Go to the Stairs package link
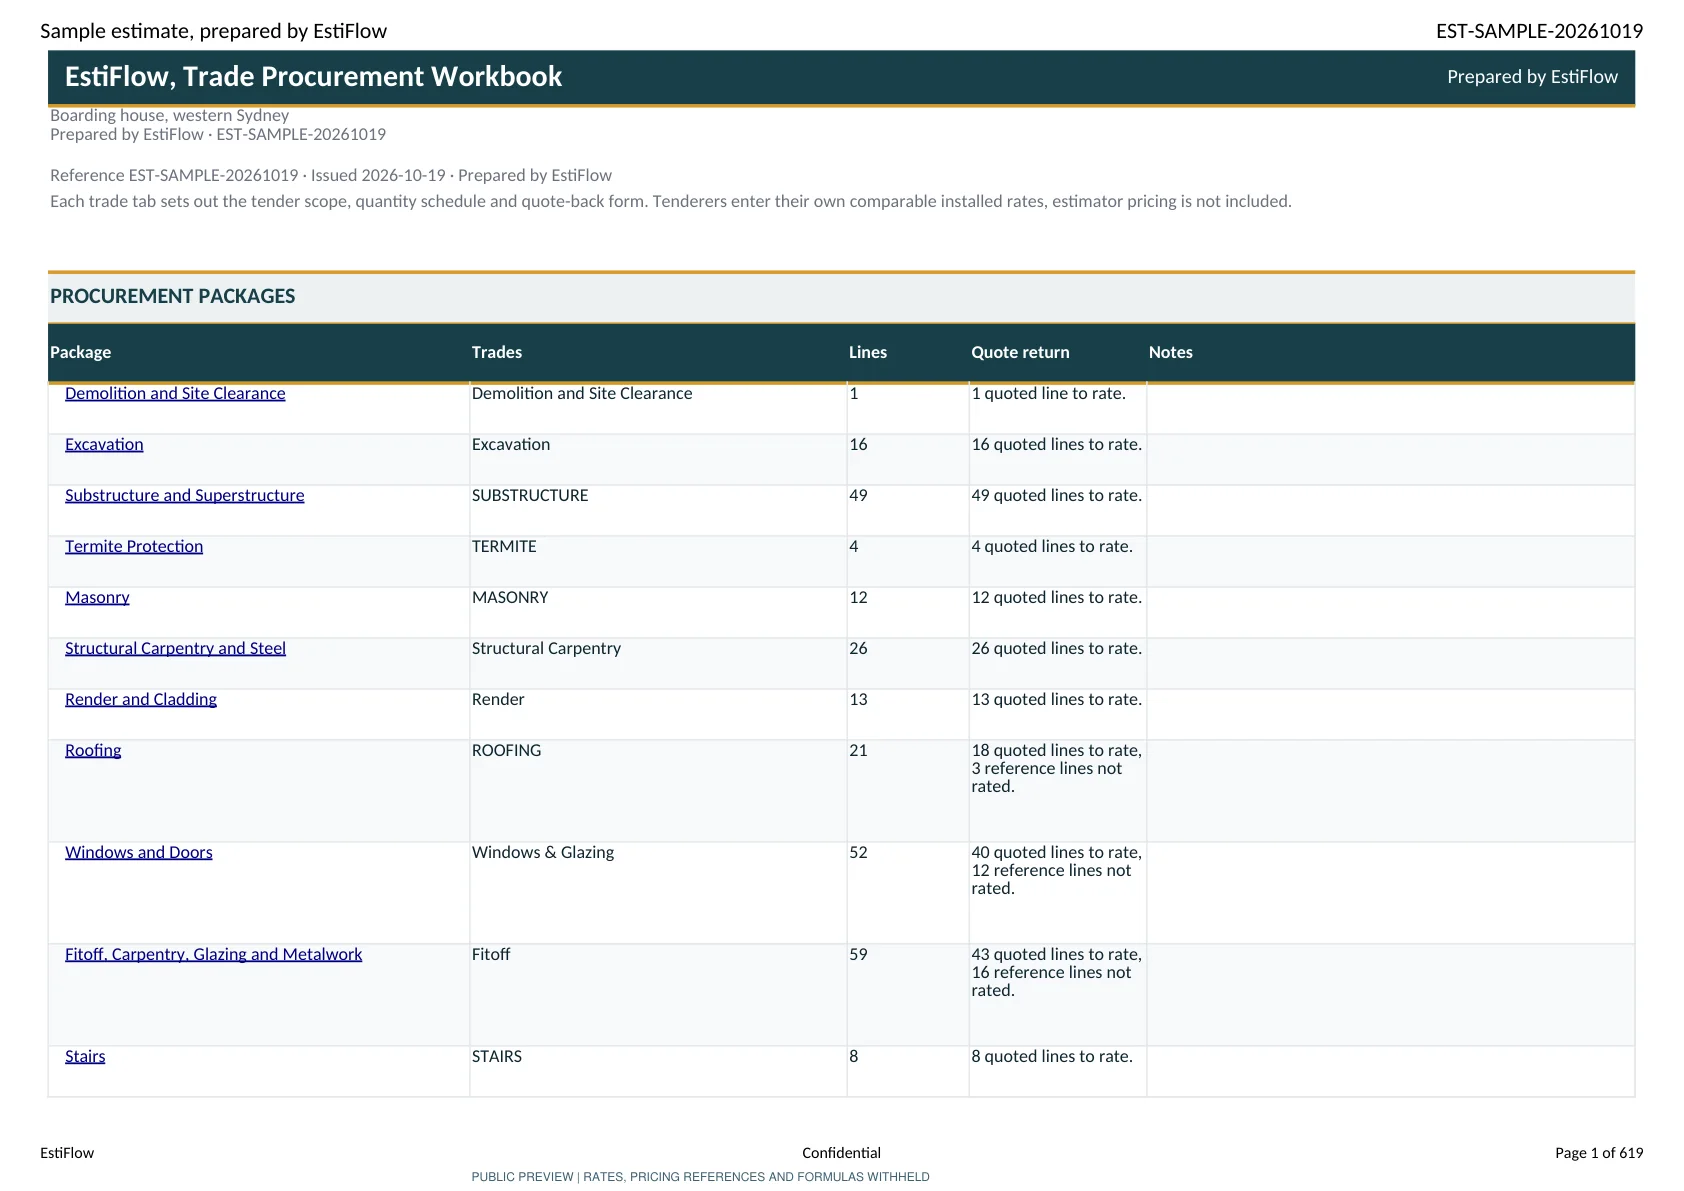This screenshot has width=1684, height=1191. [x=85, y=1056]
